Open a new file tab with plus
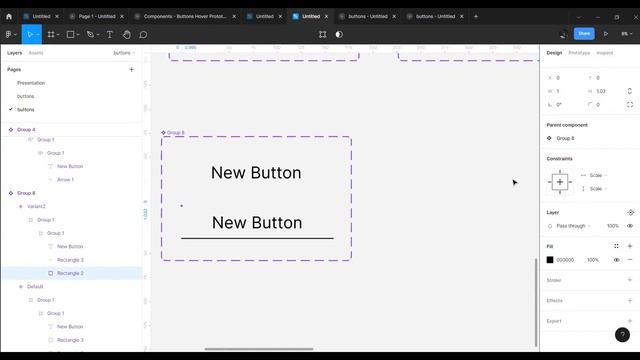640x360 pixels. [476, 16]
